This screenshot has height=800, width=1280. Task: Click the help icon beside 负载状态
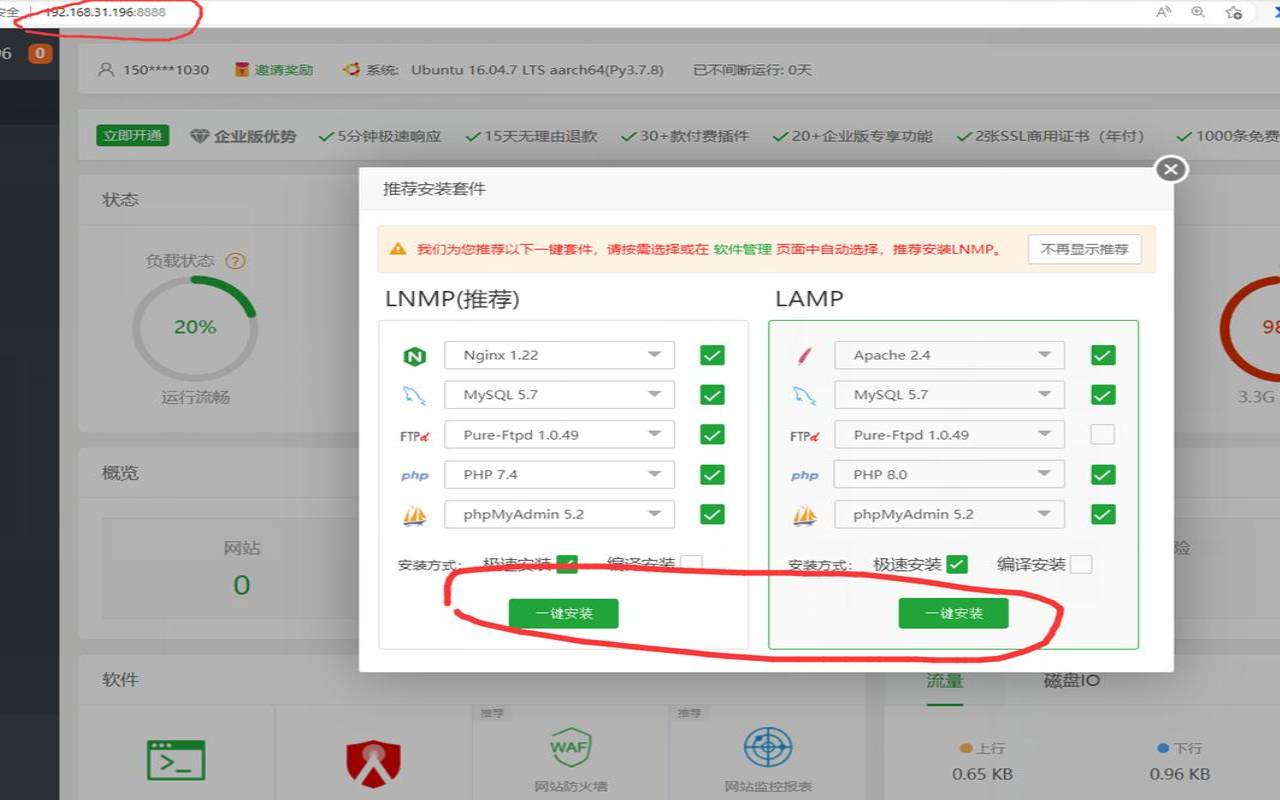pos(235,261)
